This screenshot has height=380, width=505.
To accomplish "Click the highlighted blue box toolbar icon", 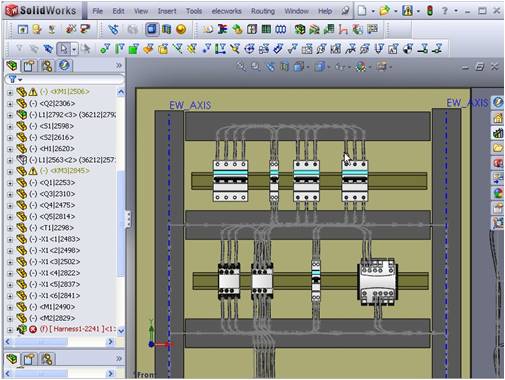I will [x=152, y=29].
